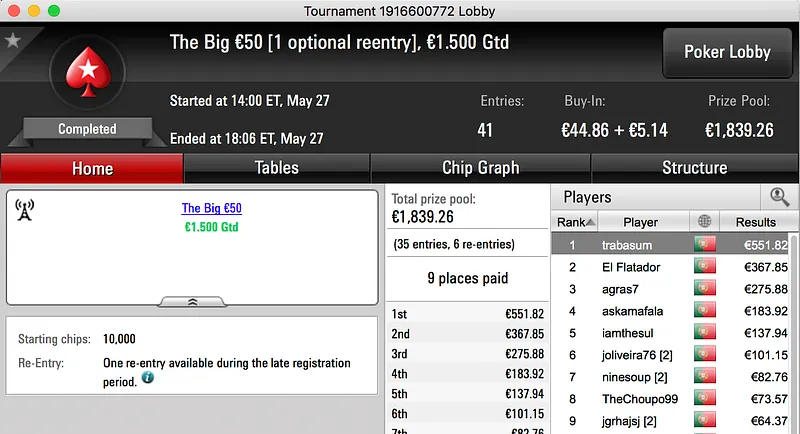Viewport: 800px width, 434px height.
Task: Open the Chip Graph tab
Action: pyautogui.click(x=480, y=168)
